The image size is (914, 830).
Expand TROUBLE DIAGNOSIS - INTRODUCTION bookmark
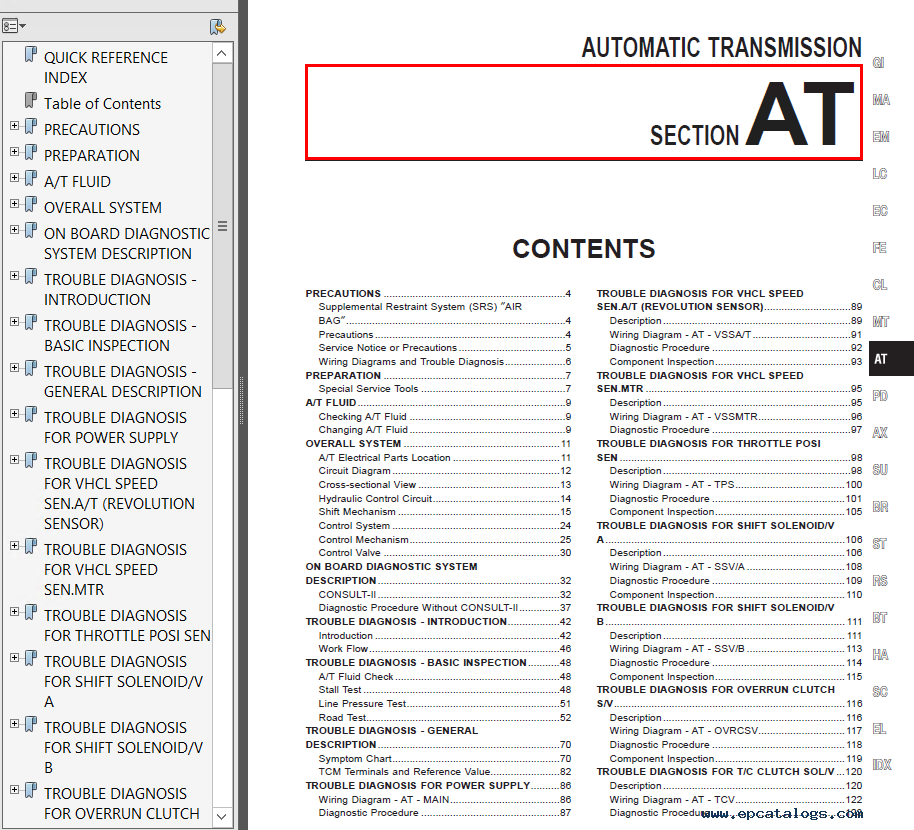click(x=15, y=276)
